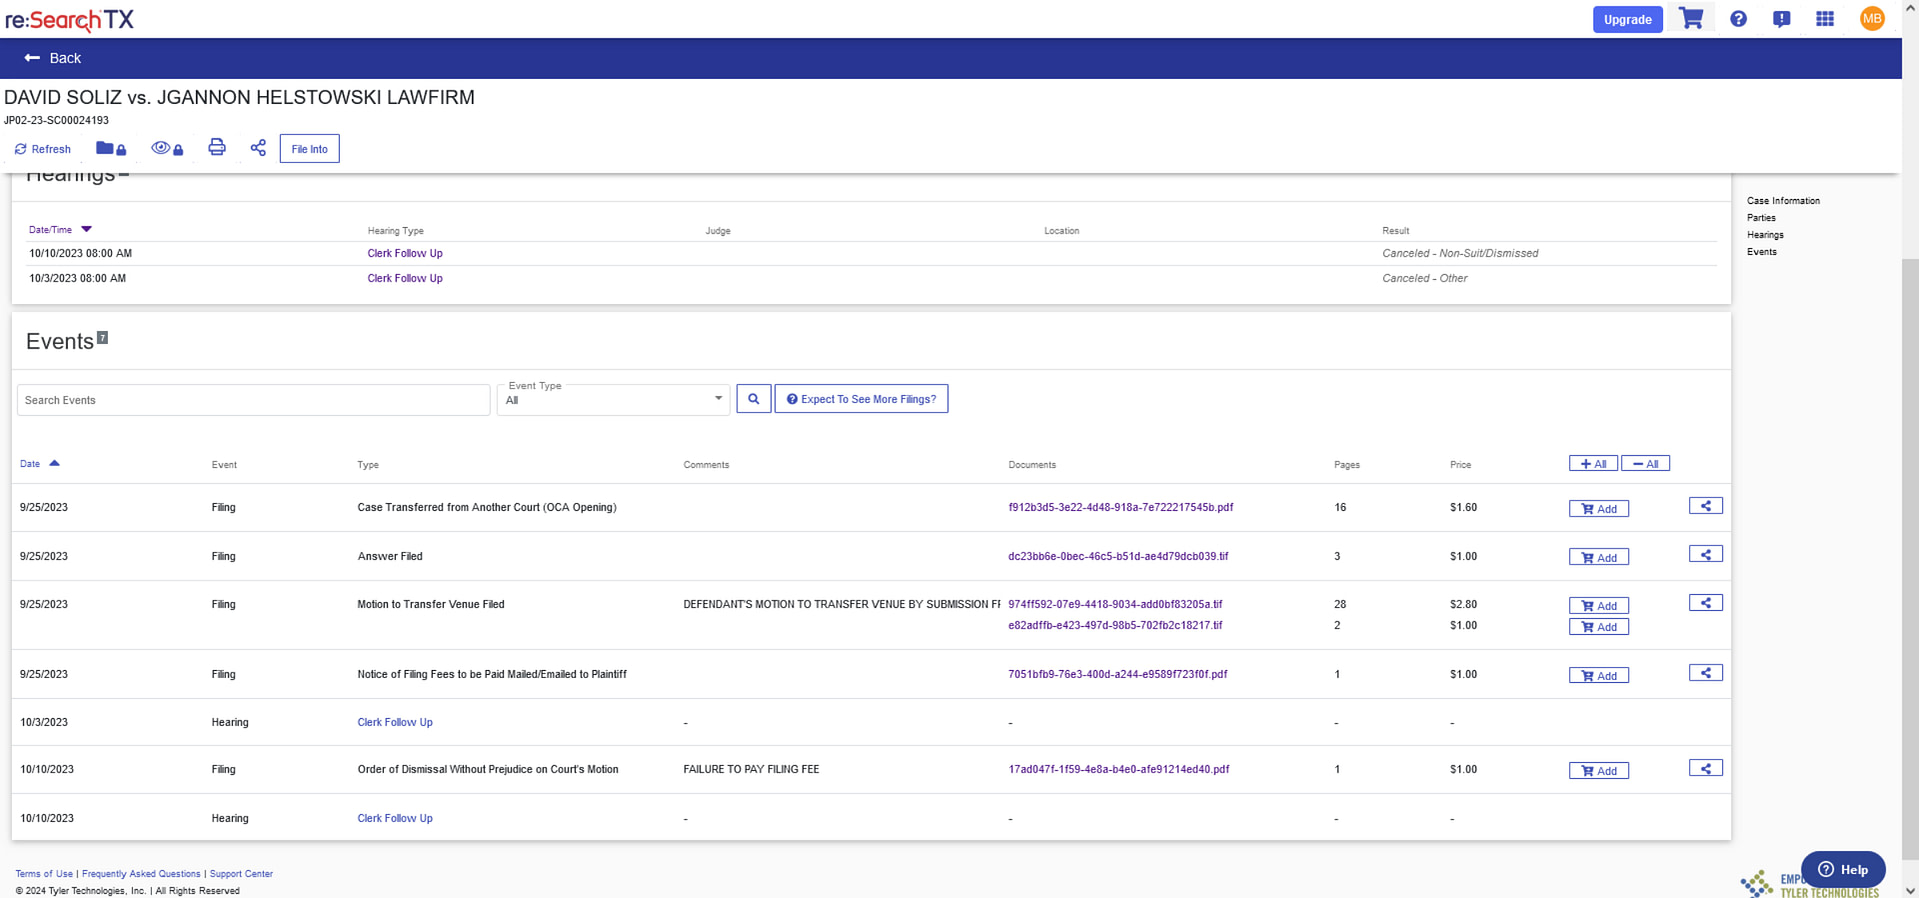The width and height of the screenshot is (1919, 898).
Task: Open Clerk Follow Up event on 10/10/2023
Action: tap(395, 819)
